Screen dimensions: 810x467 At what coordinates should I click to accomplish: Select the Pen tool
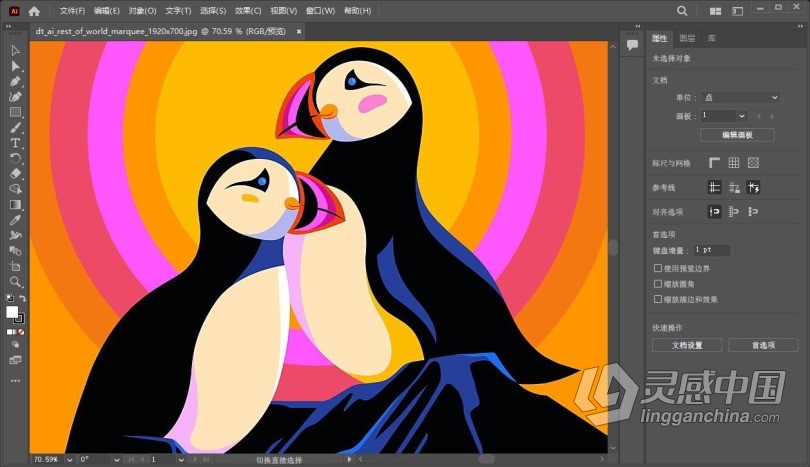coord(15,82)
